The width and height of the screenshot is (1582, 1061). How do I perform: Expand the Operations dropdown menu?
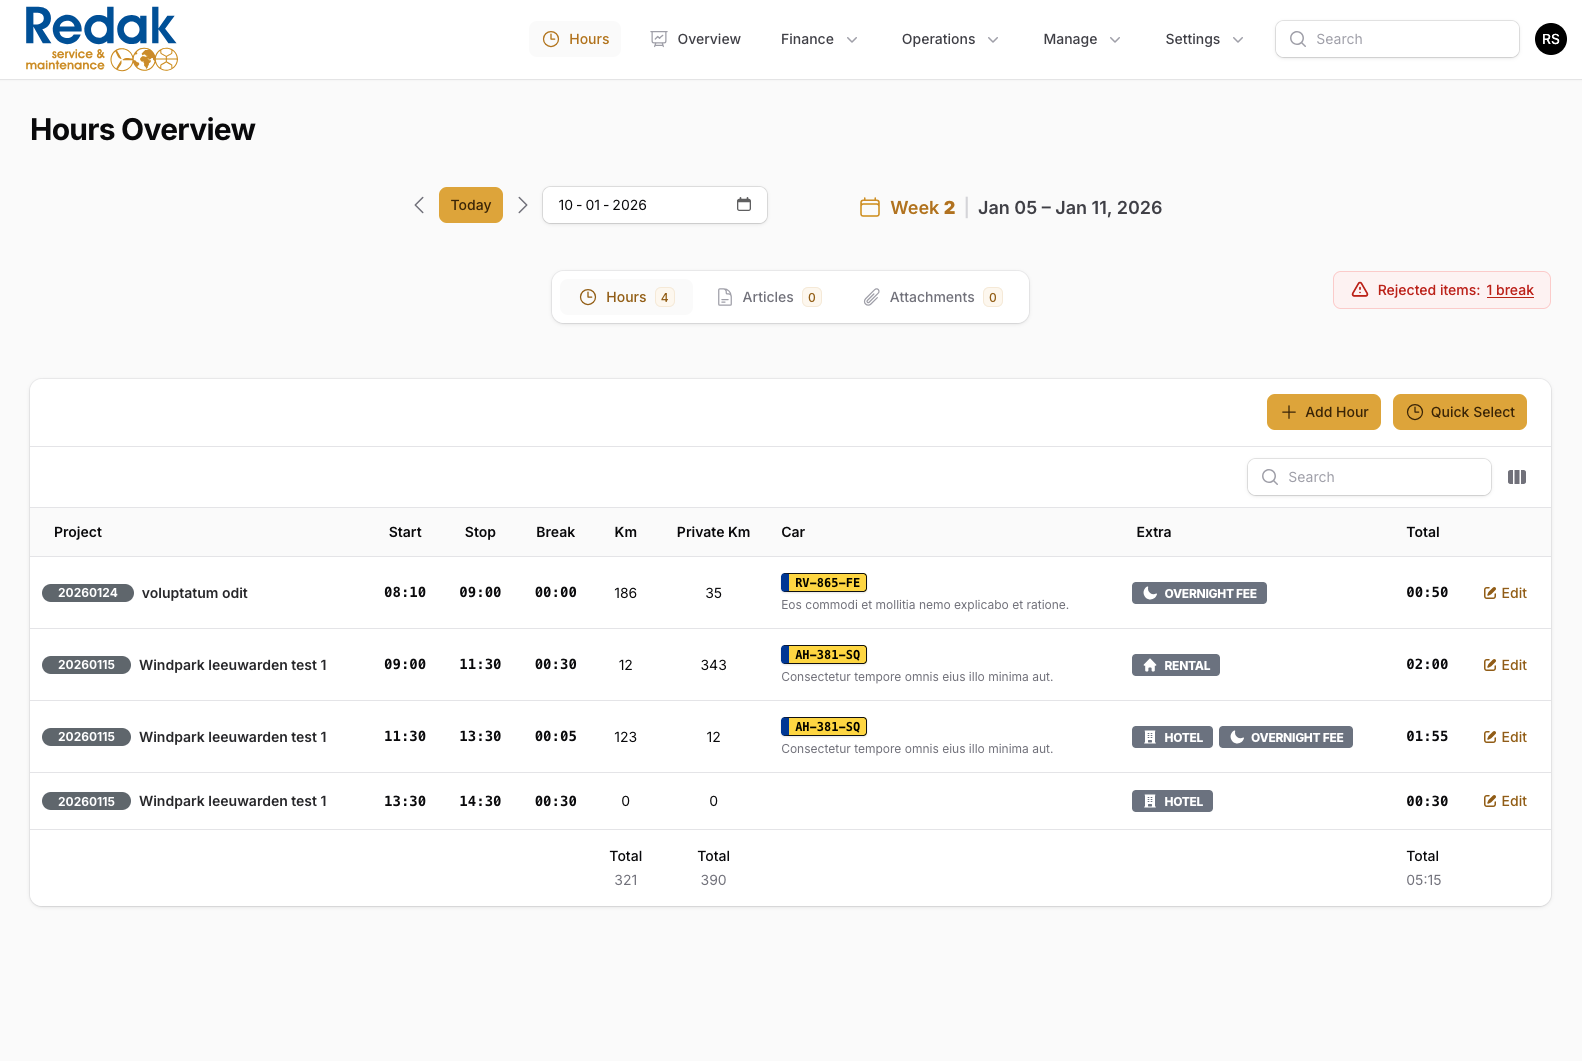pyautogui.click(x=949, y=39)
